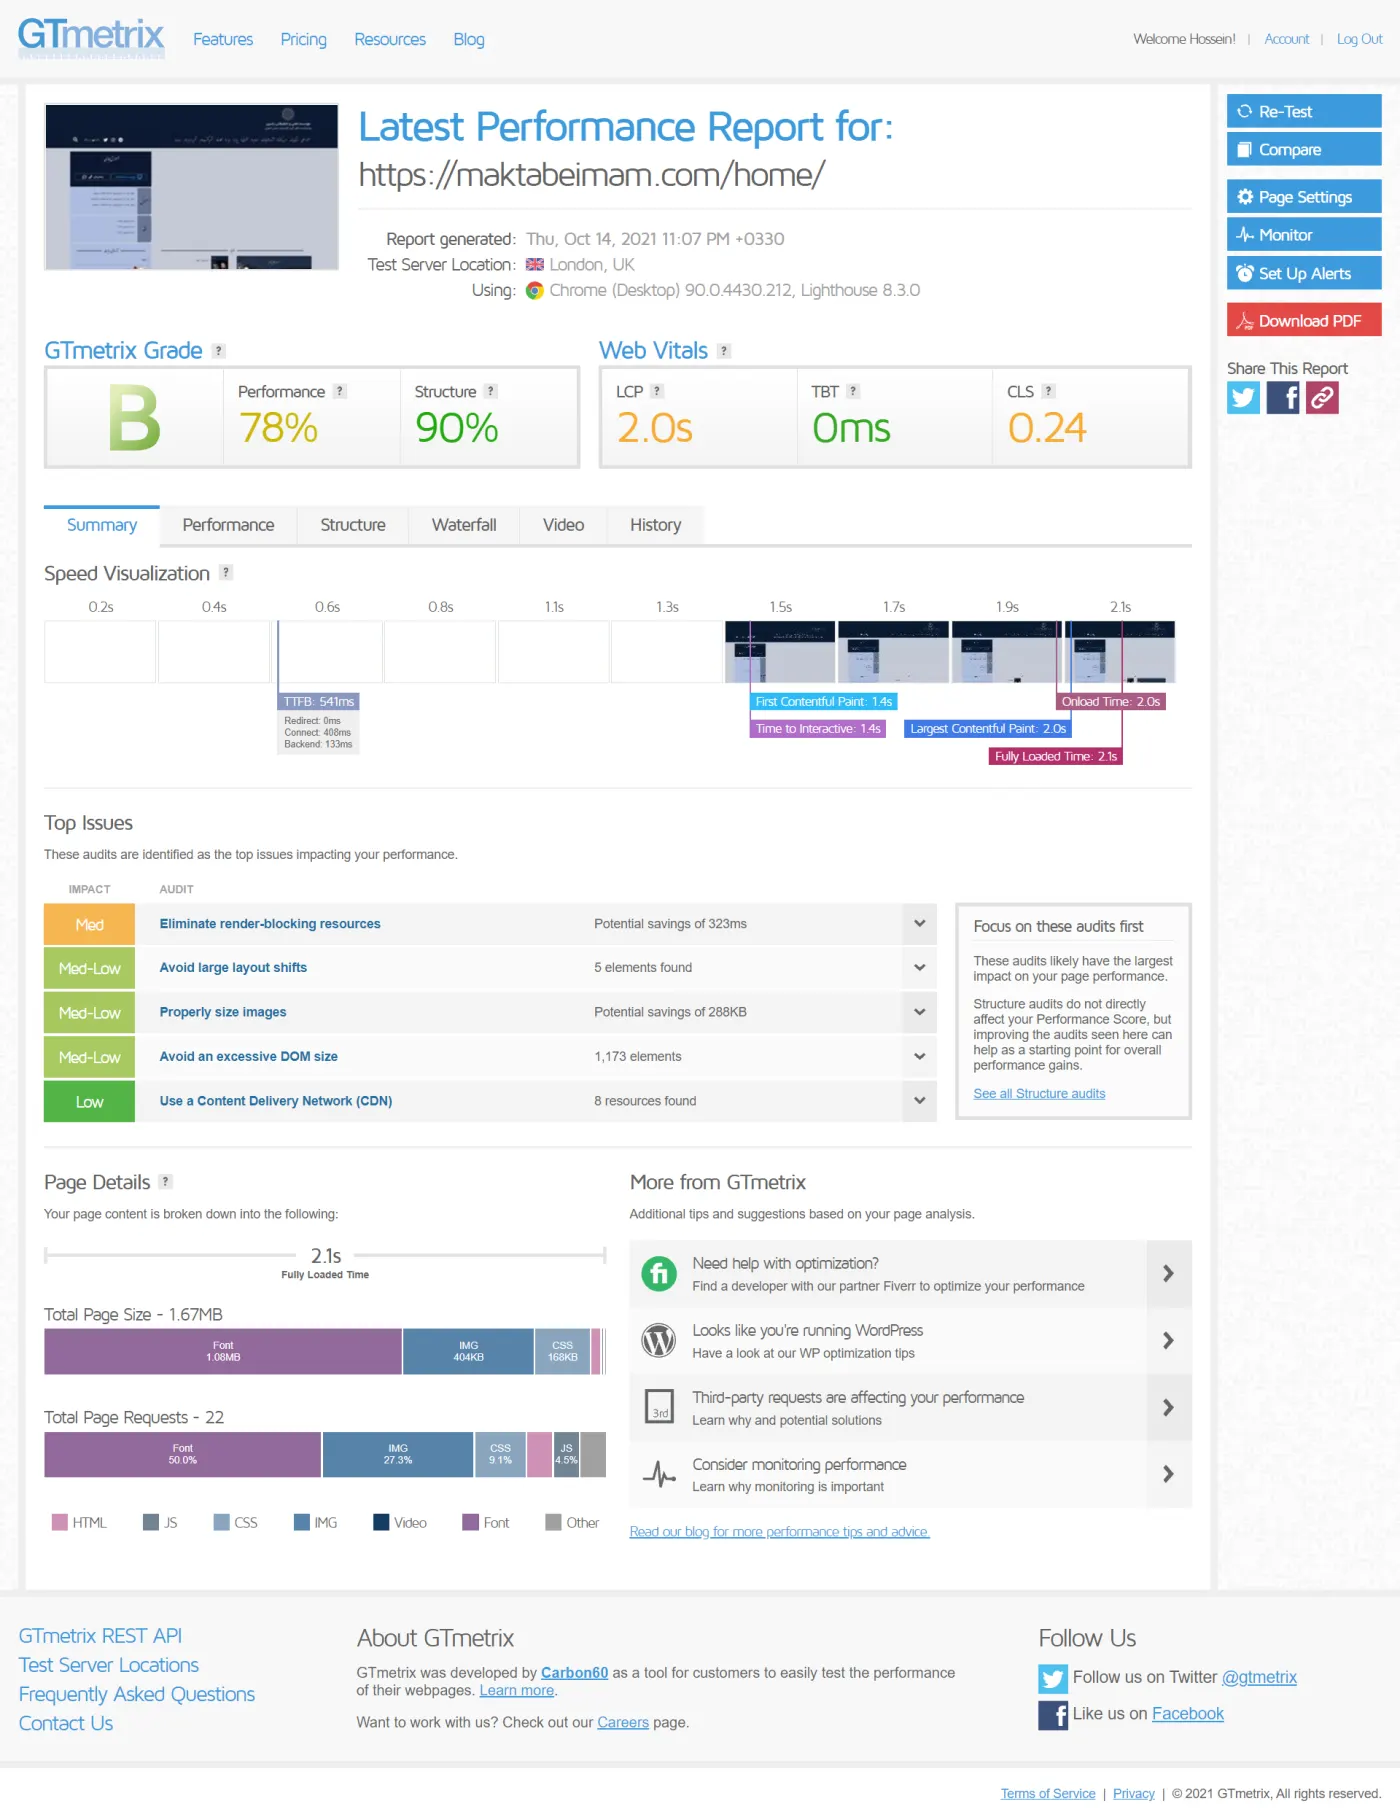Switch to the Waterfall tab
Screen dimensions: 1400x1820
464,525
